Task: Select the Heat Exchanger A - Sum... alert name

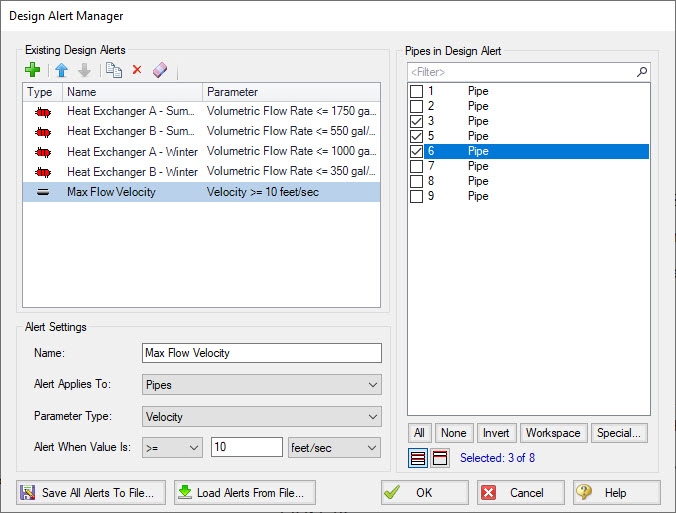Action: click(x=131, y=111)
